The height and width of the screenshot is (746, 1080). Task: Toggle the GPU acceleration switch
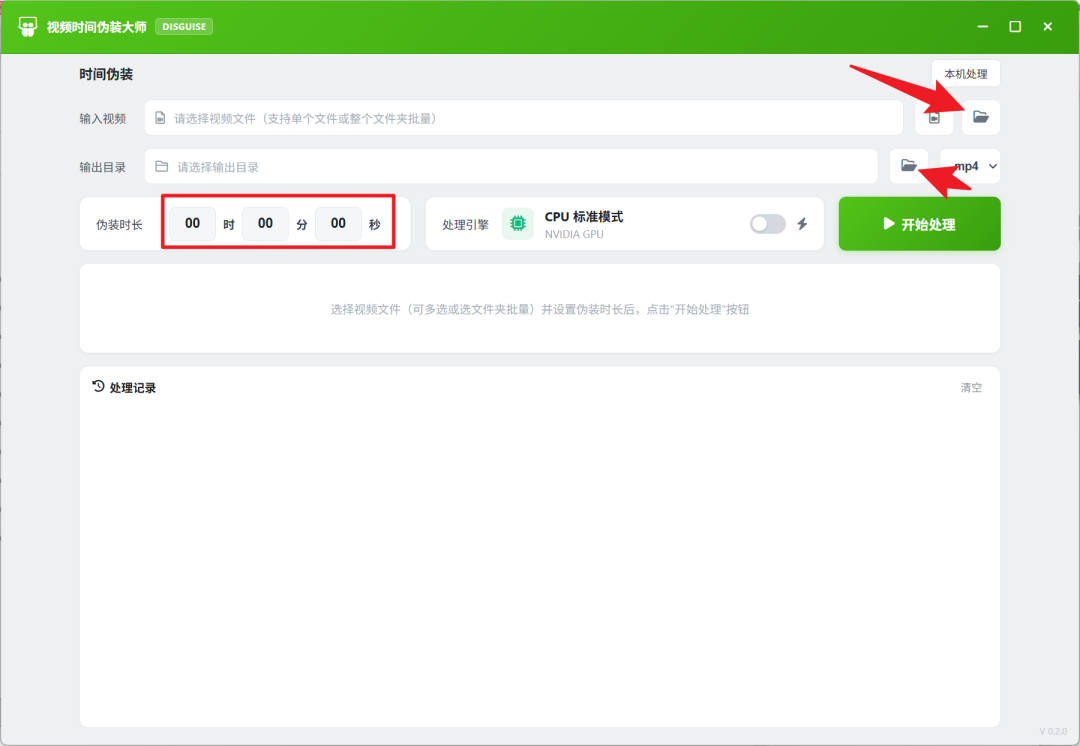(x=768, y=224)
